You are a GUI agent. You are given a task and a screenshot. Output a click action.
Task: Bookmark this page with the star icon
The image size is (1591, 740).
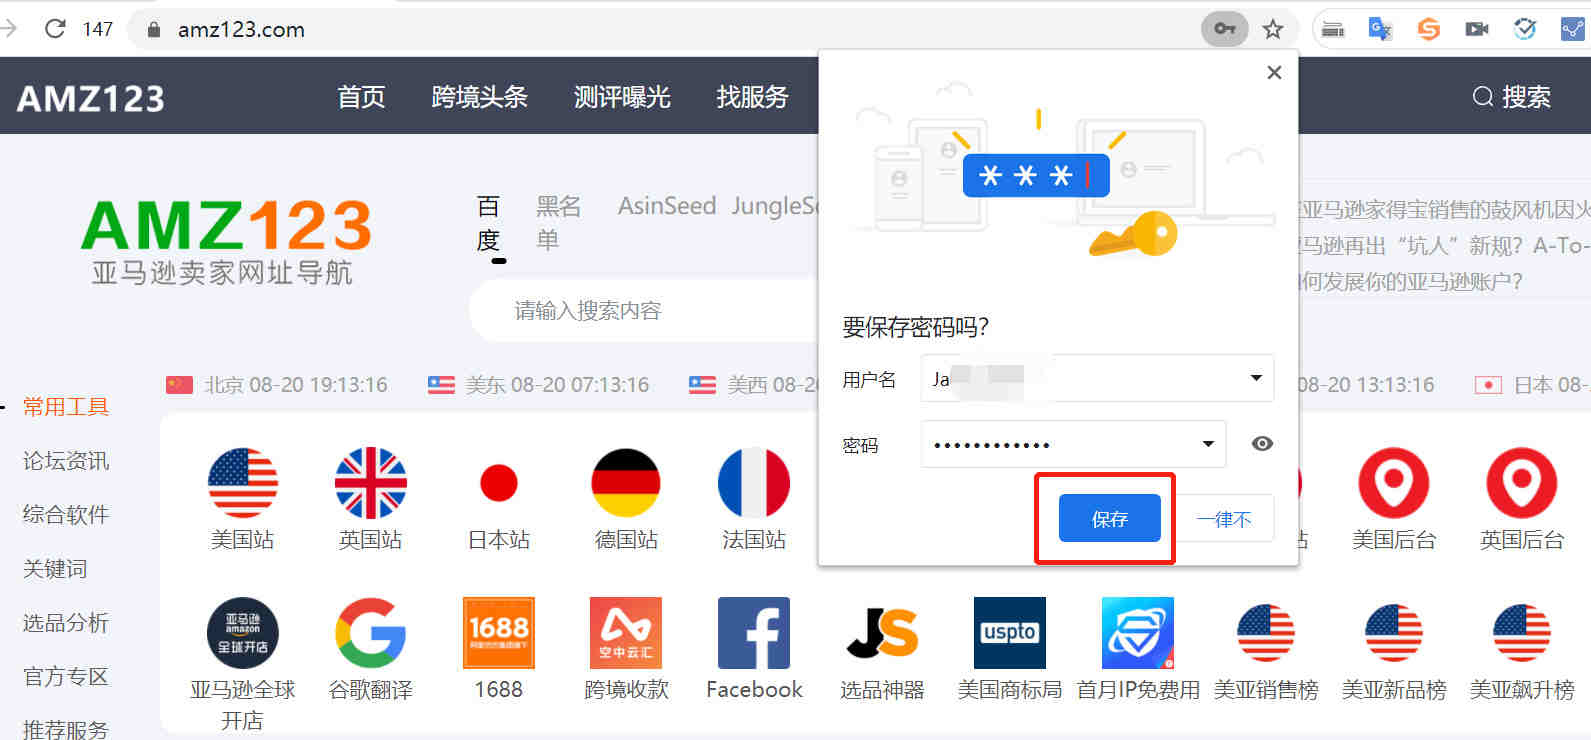pyautogui.click(x=1273, y=29)
